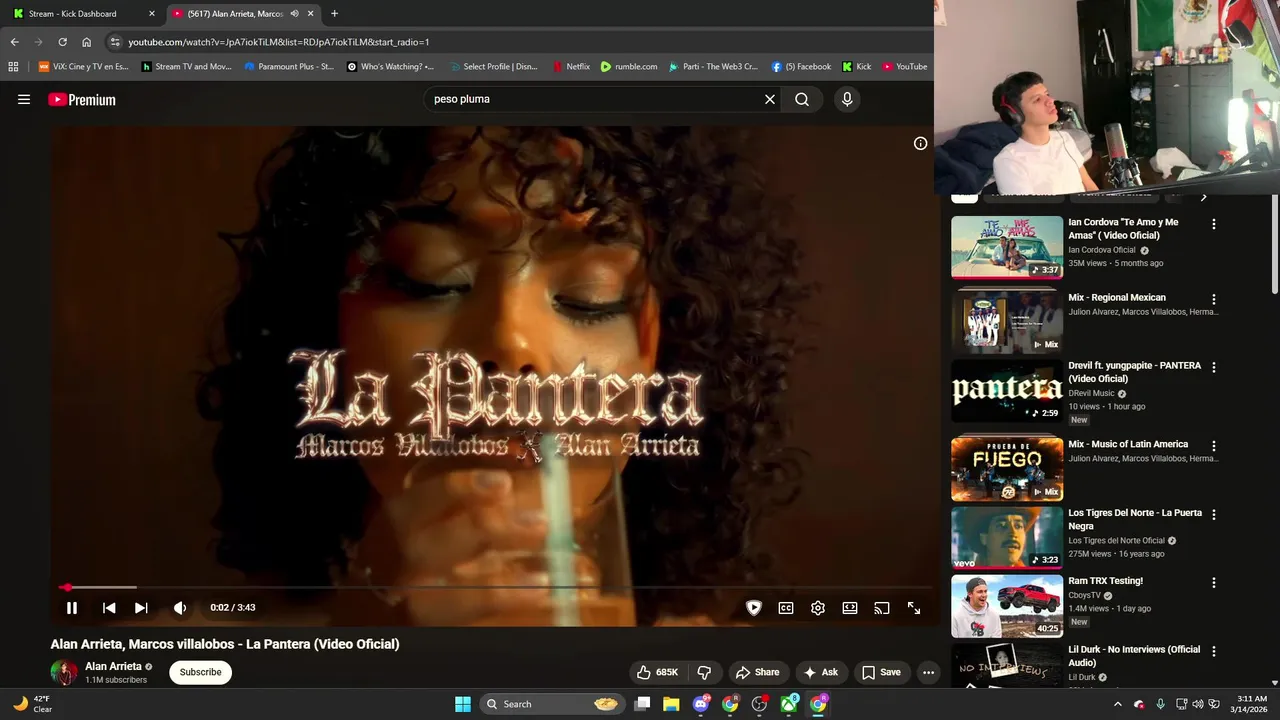Open options for Mix - Regional Mexican

1214,299
